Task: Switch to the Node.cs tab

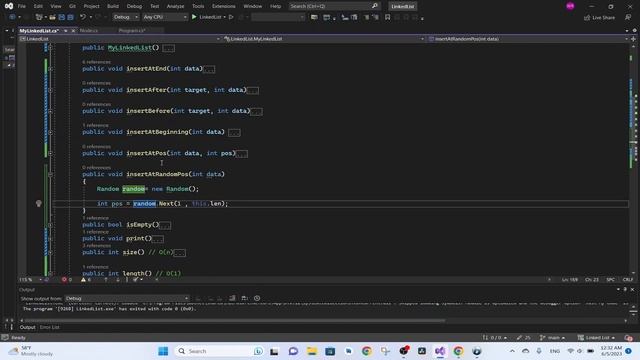Action: click(89, 31)
